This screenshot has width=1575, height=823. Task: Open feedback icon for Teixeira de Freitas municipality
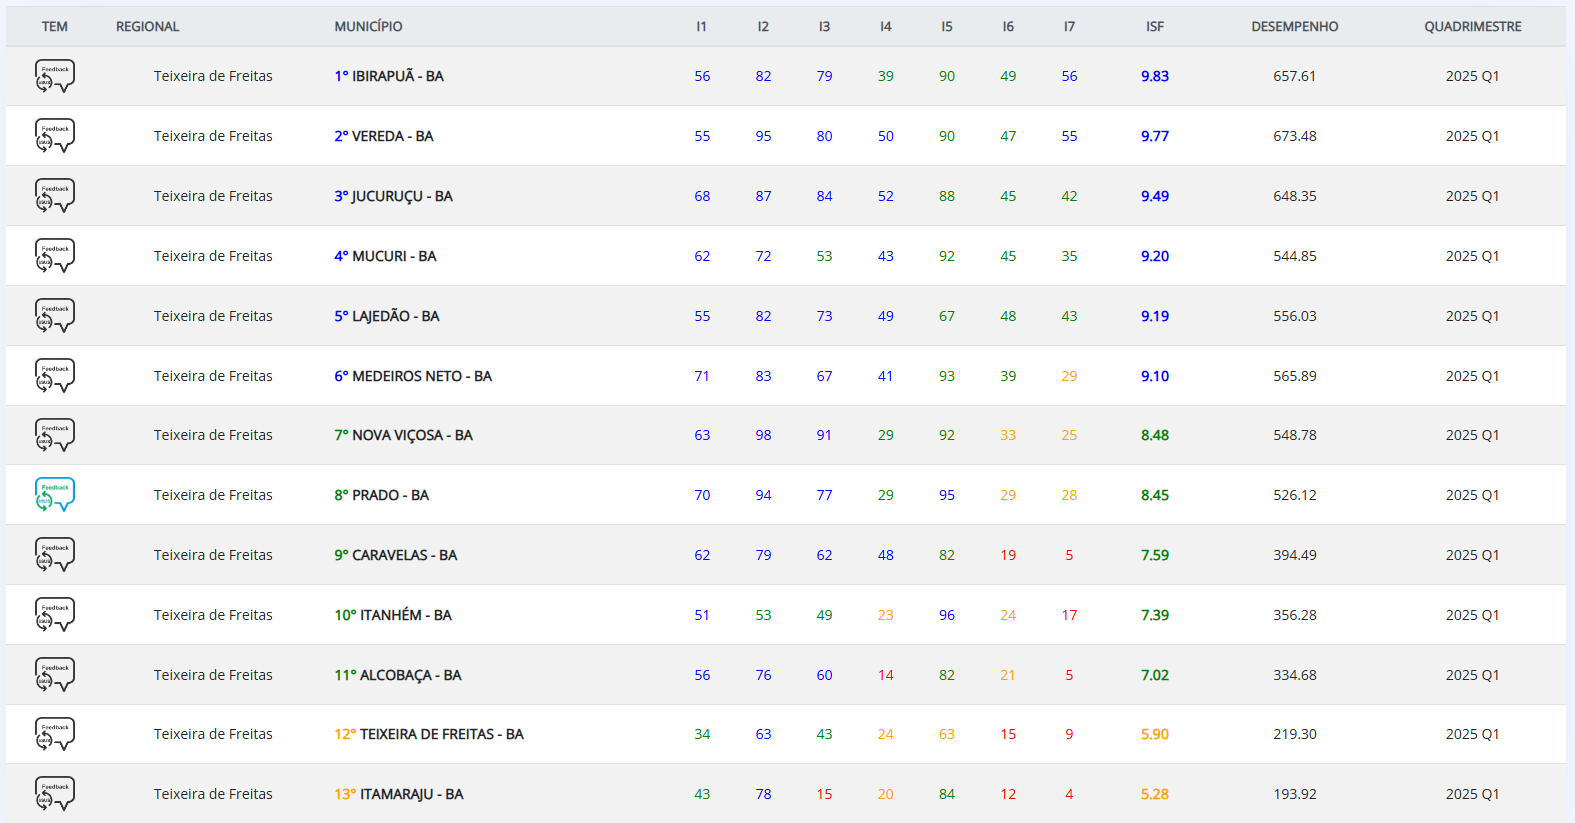(55, 734)
